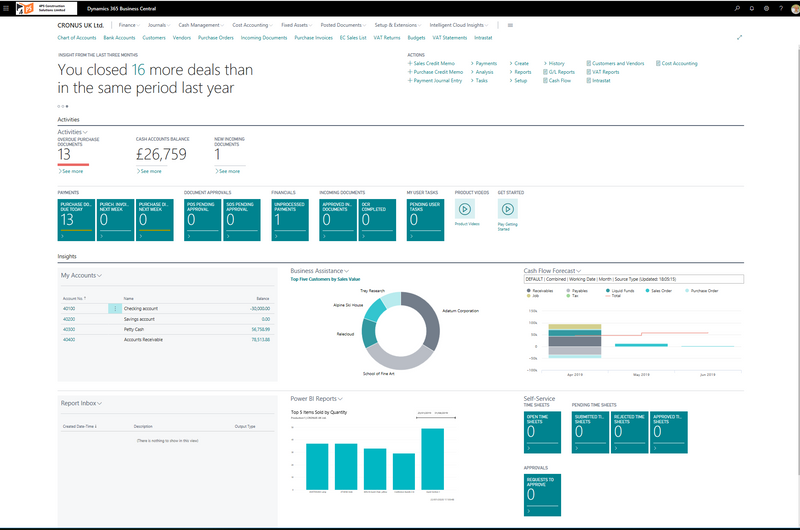Open Bank Accounts link
Screen dimensions: 800x530
click(119, 38)
